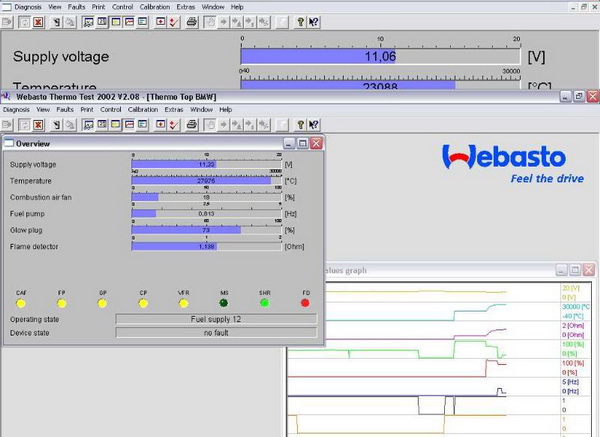Image resolution: width=600 pixels, height=437 pixels.
Task: Maximize the Overview panel
Action: click(x=302, y=143)
